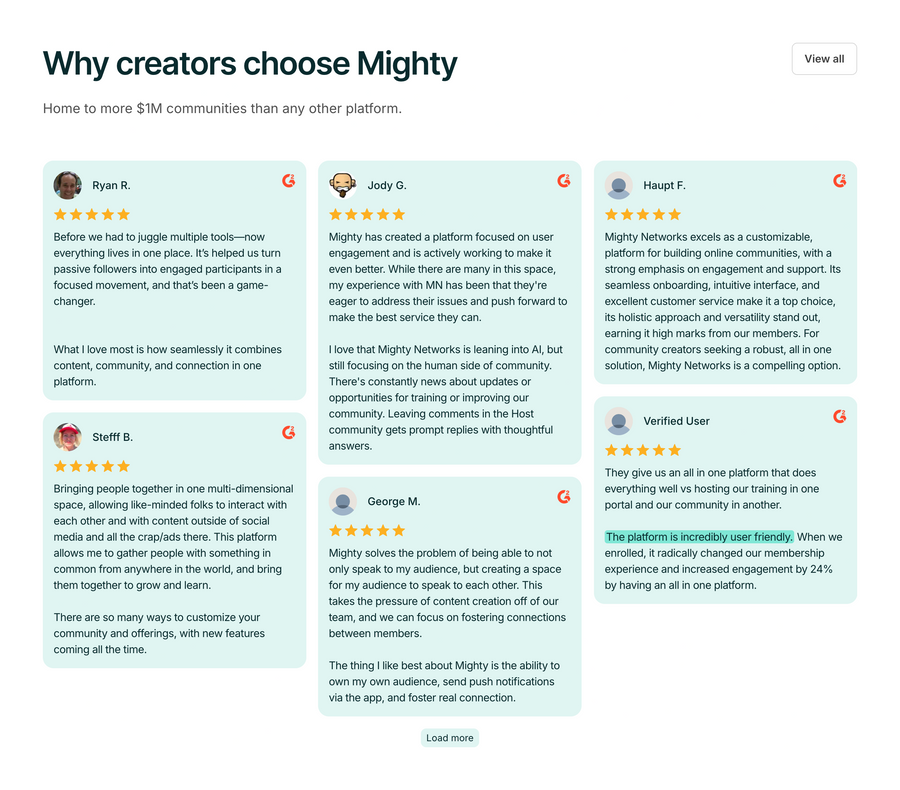Select the G2 badge on Haupt F.'s review
The image size is (900, 790).
pos(839,181)
